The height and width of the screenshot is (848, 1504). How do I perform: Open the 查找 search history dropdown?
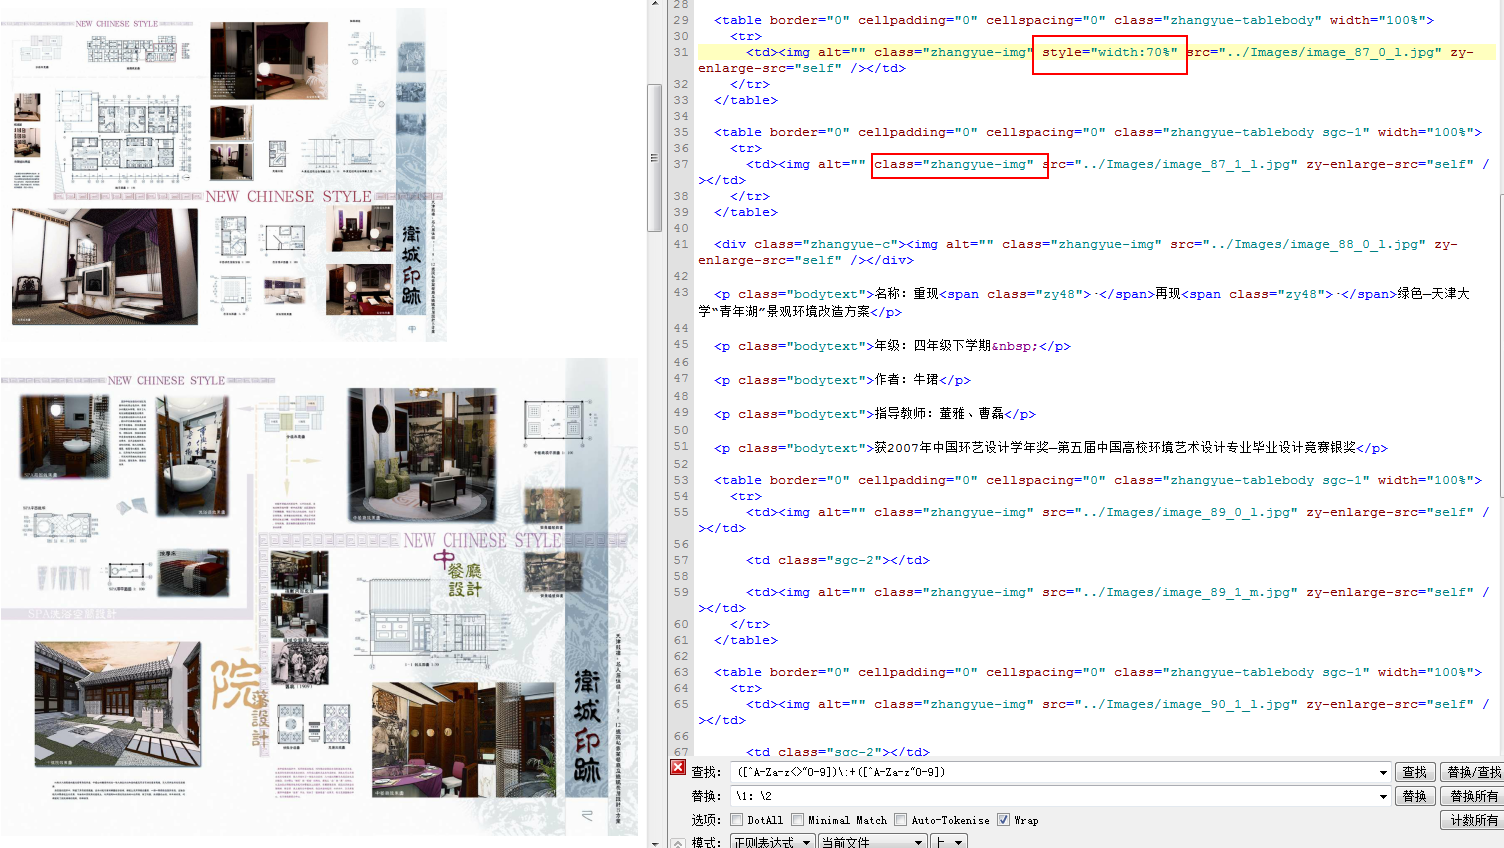(x=1383, y=773)
